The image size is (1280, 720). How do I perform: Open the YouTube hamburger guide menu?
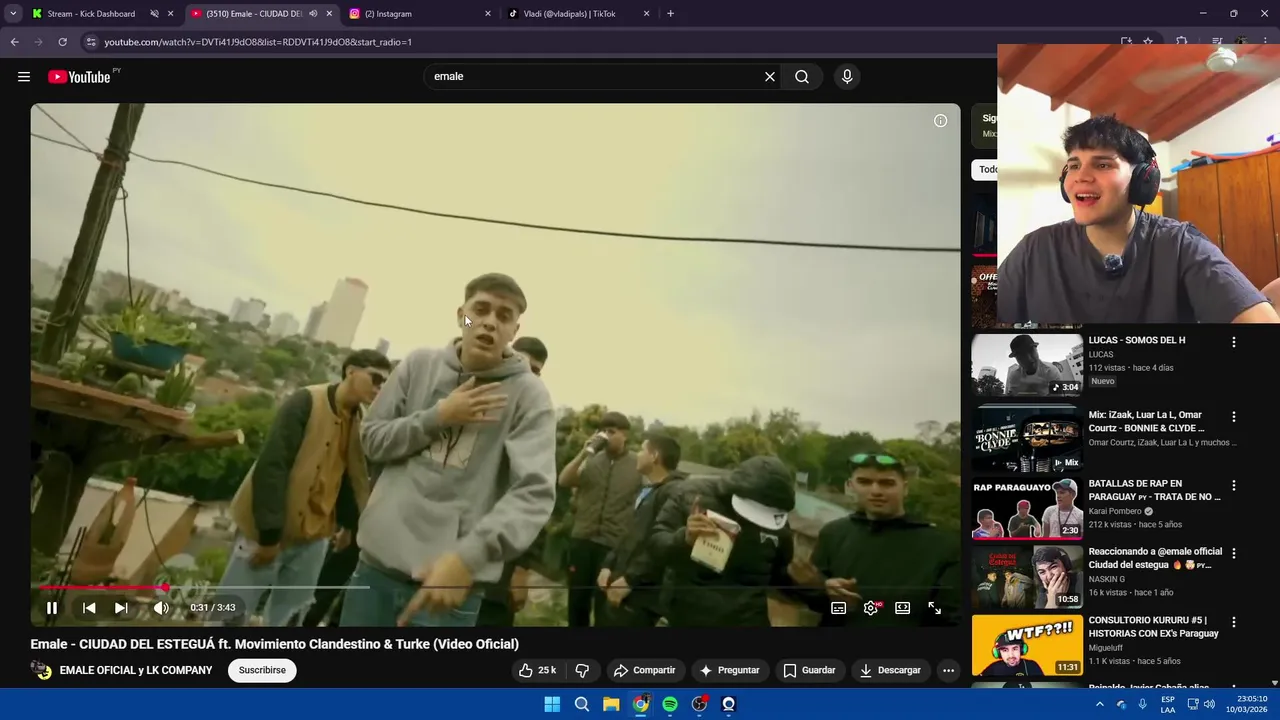[x=24, y=77]
